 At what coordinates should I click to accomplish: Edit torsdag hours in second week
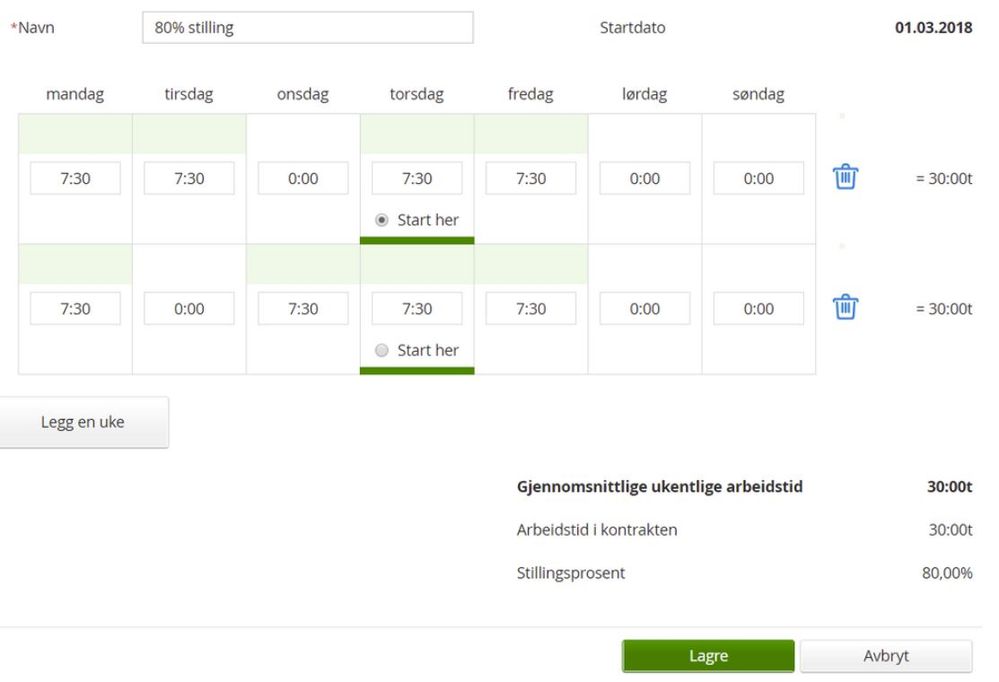pos(417,308)
